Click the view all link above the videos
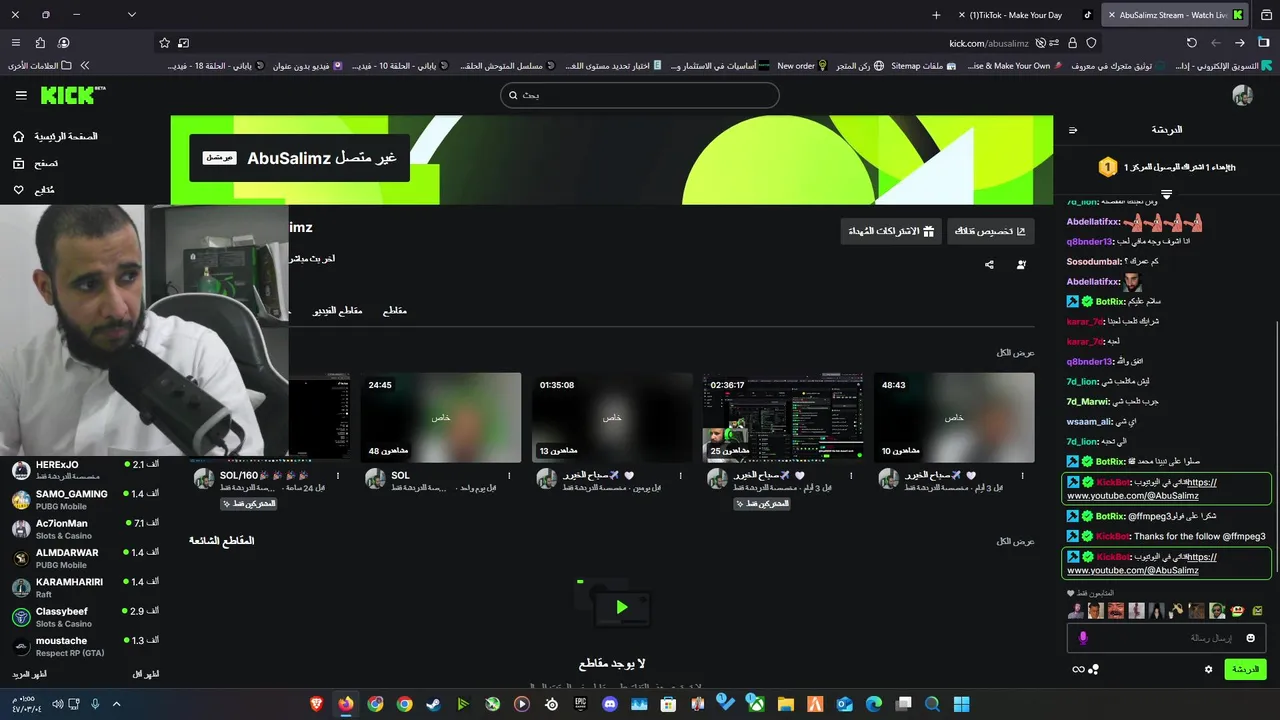 [x=1015, y=353]
